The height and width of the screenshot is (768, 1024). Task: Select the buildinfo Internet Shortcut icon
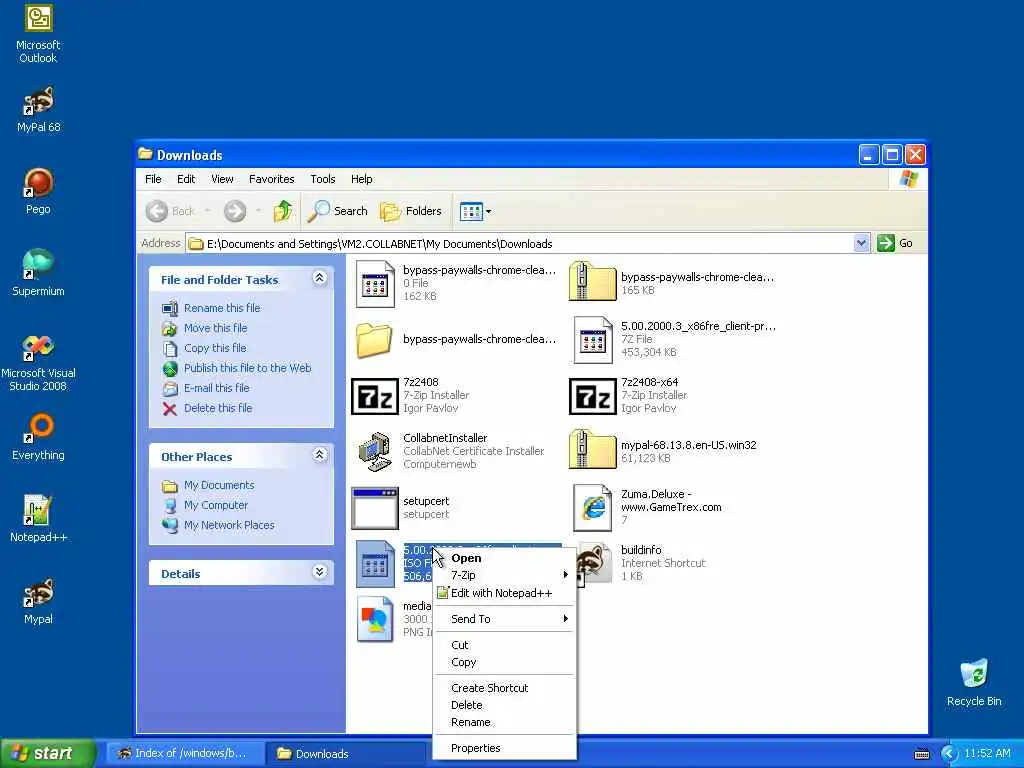click(x=594, y=563)
